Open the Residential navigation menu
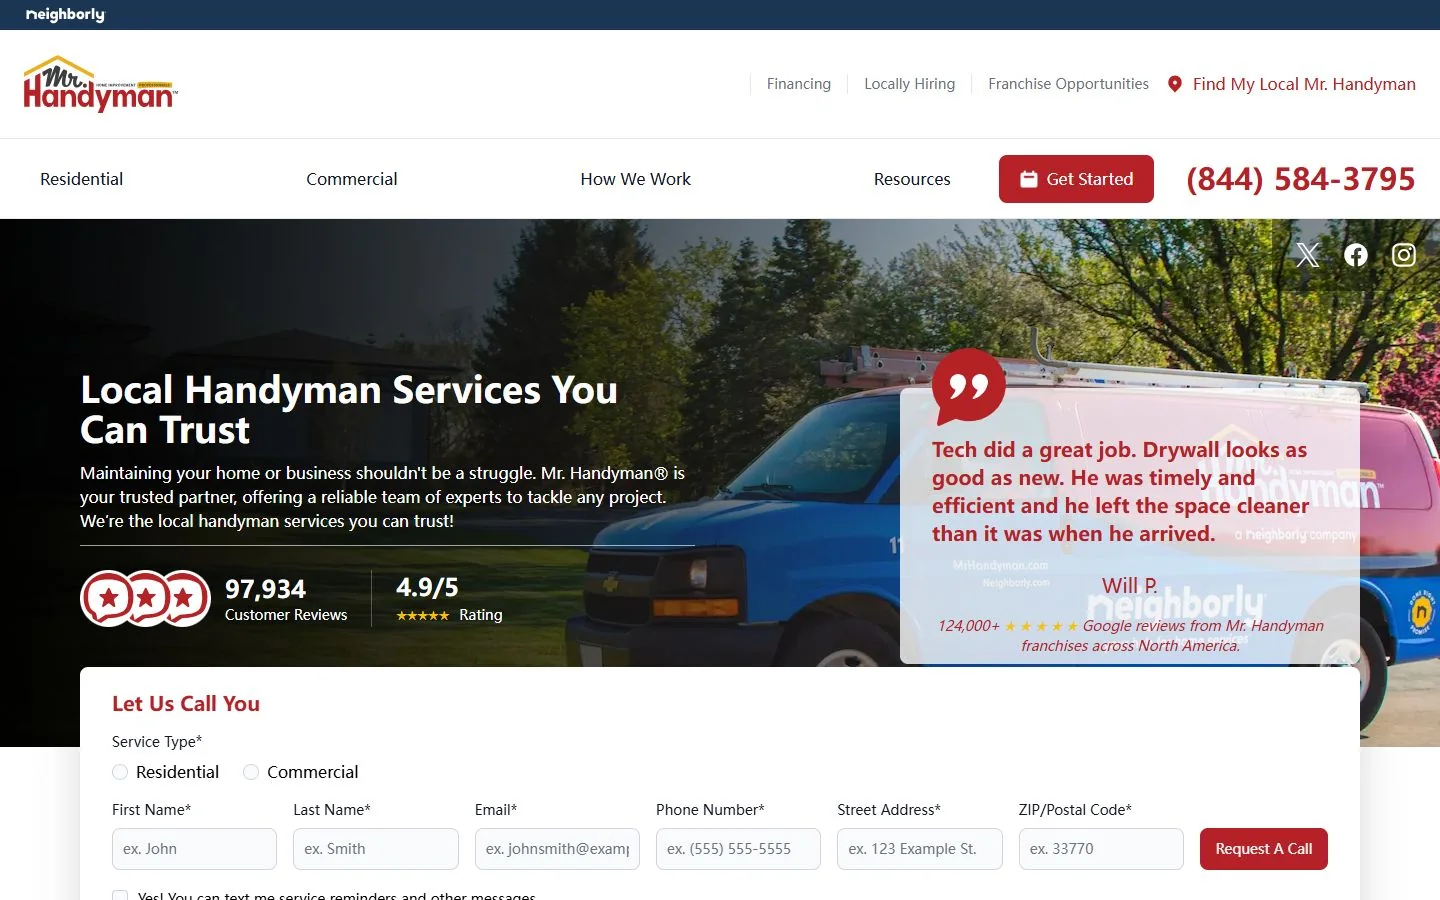Image resolution: width=1440 pixels, height=900 pixels. 82,179
